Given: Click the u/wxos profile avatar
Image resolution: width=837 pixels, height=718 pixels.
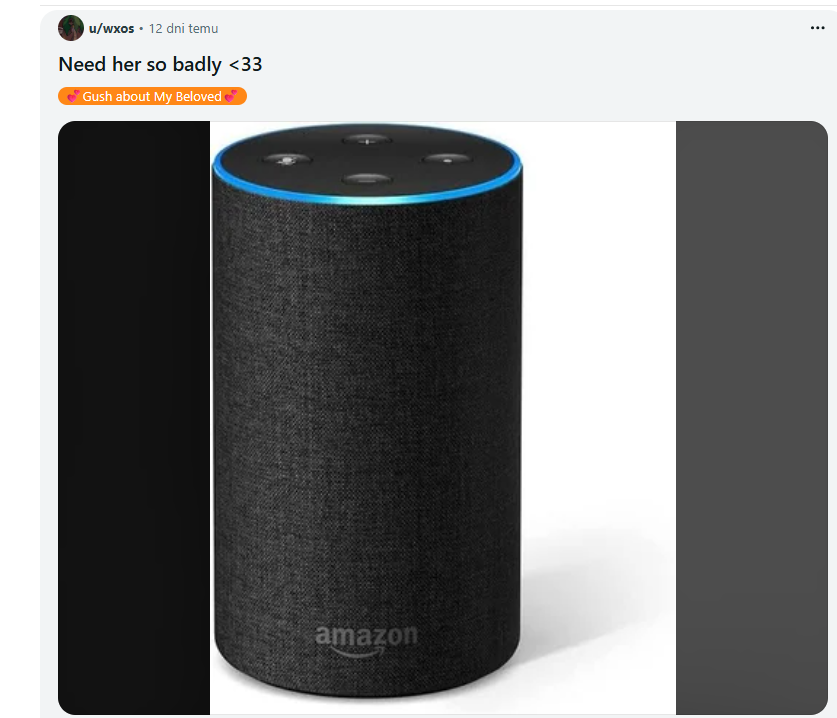Looking at the screenshot, I should [x=70, y=28].
